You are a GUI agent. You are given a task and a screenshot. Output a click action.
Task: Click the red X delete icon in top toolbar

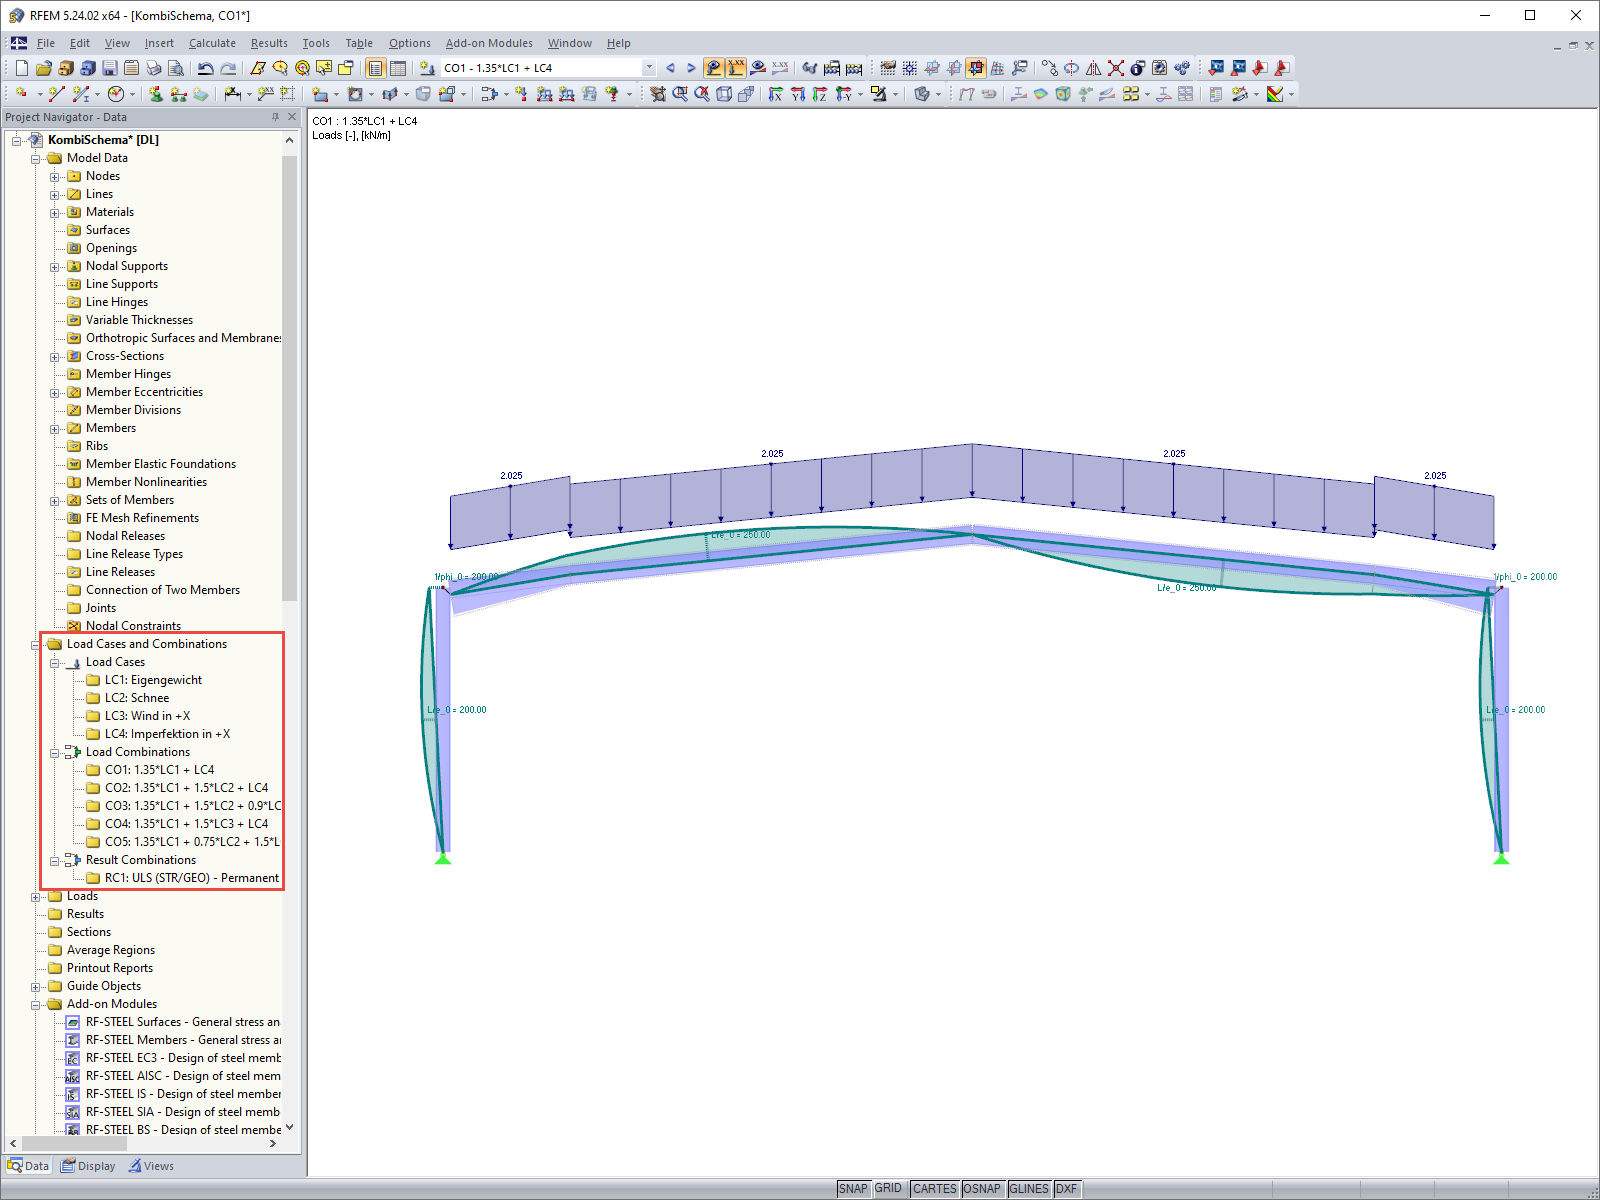coord(1116,68)
